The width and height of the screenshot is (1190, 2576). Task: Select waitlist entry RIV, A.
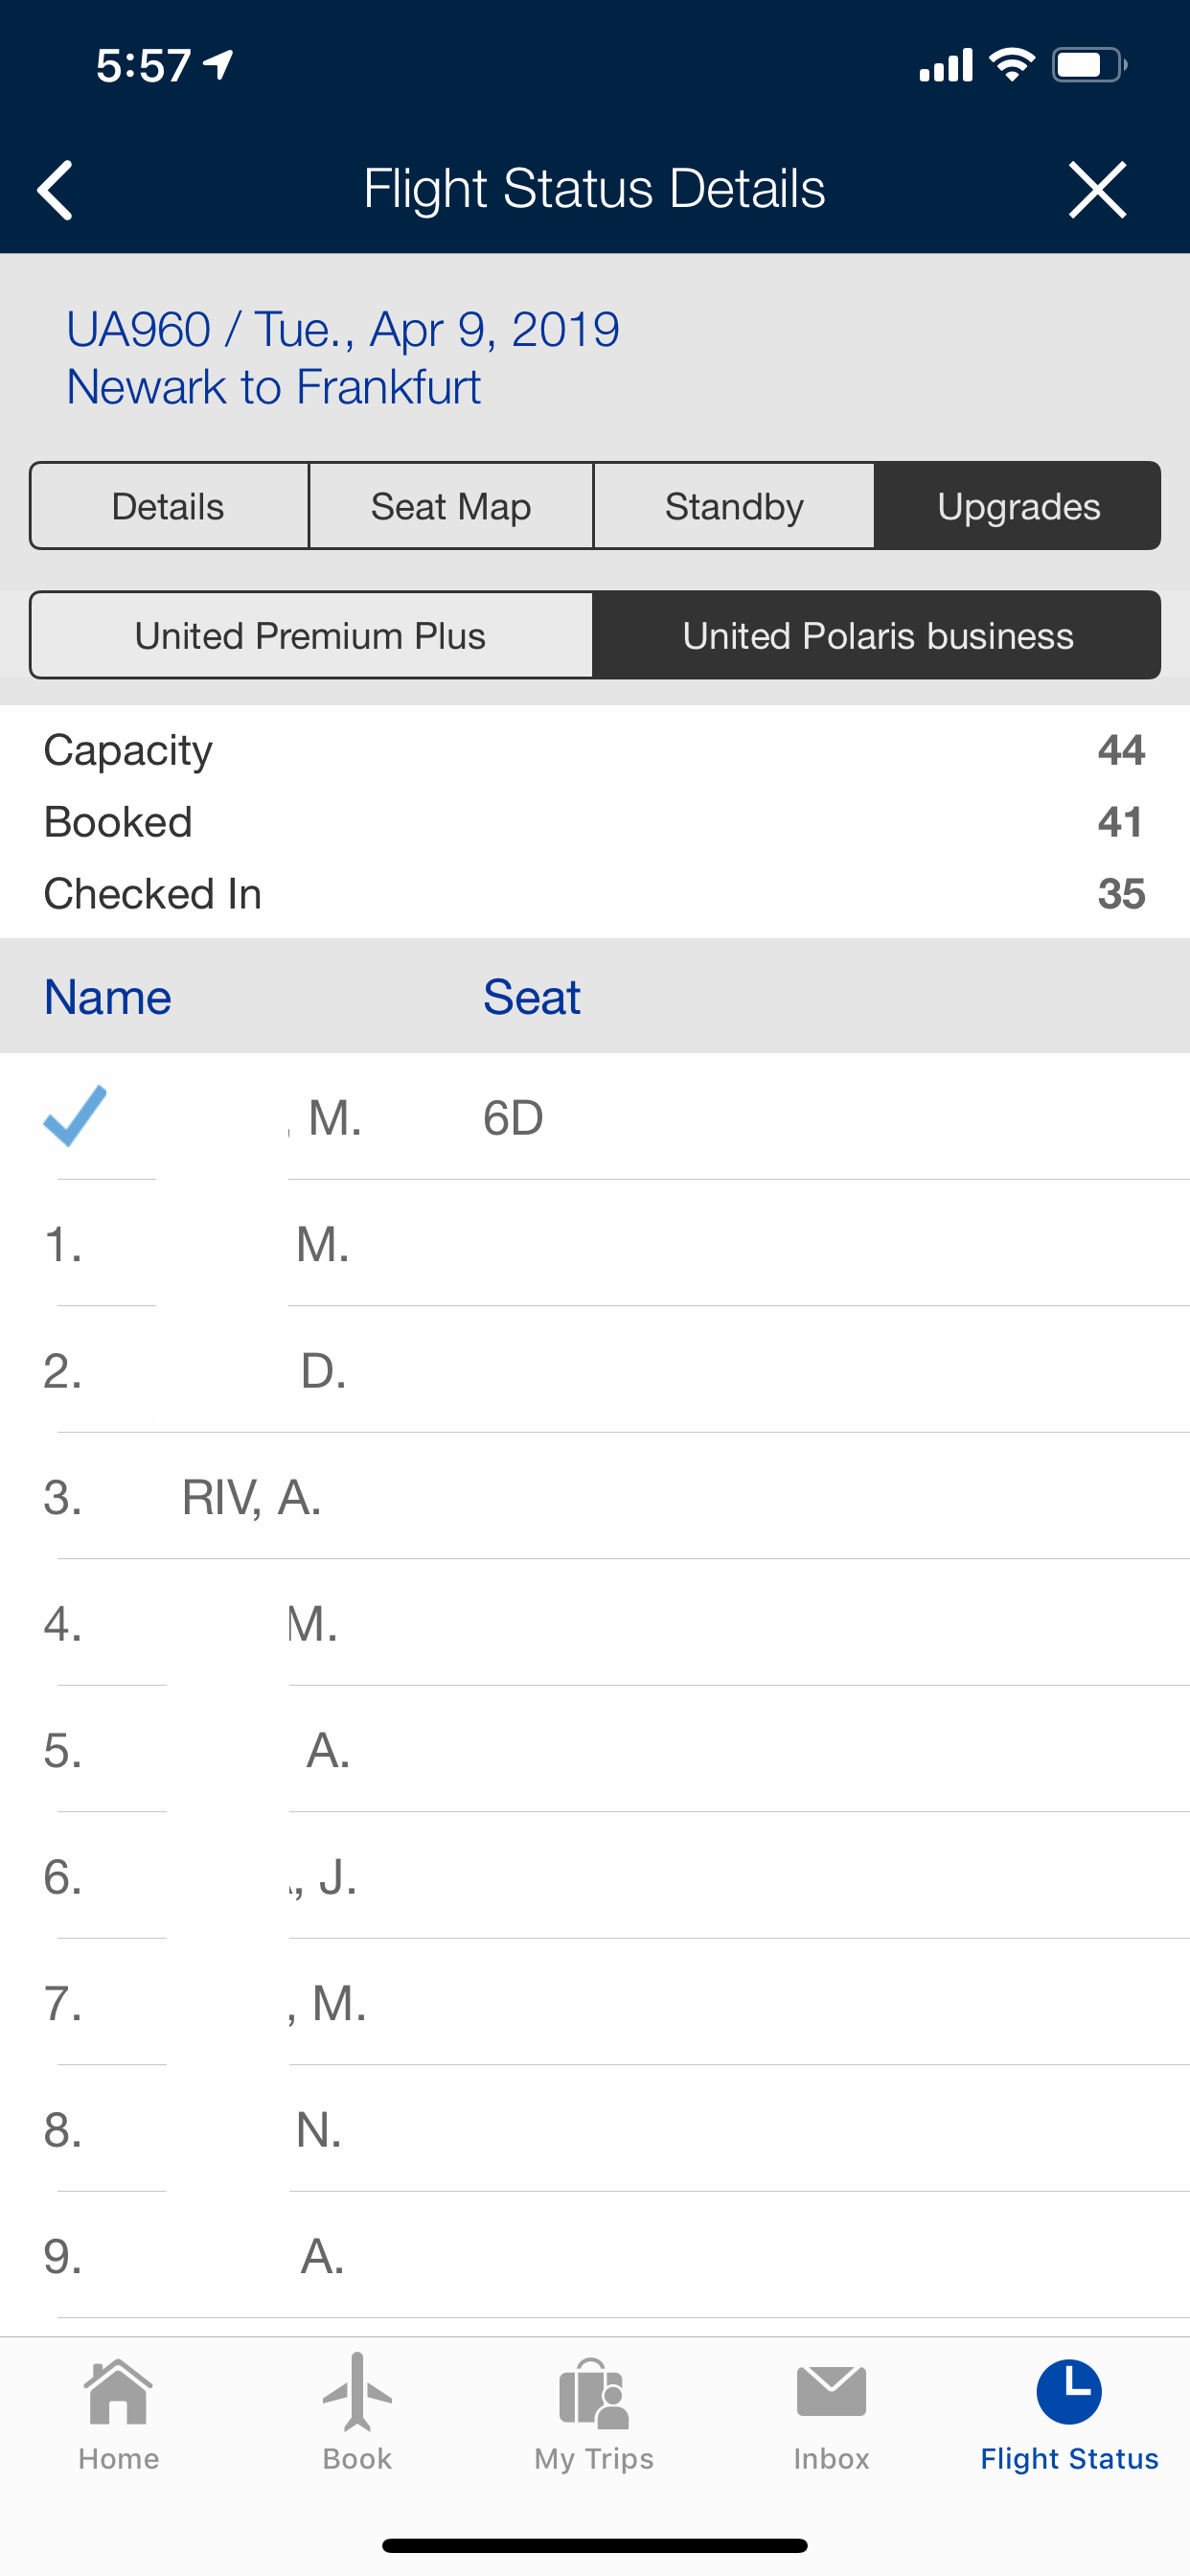[x=251, y=1497]
